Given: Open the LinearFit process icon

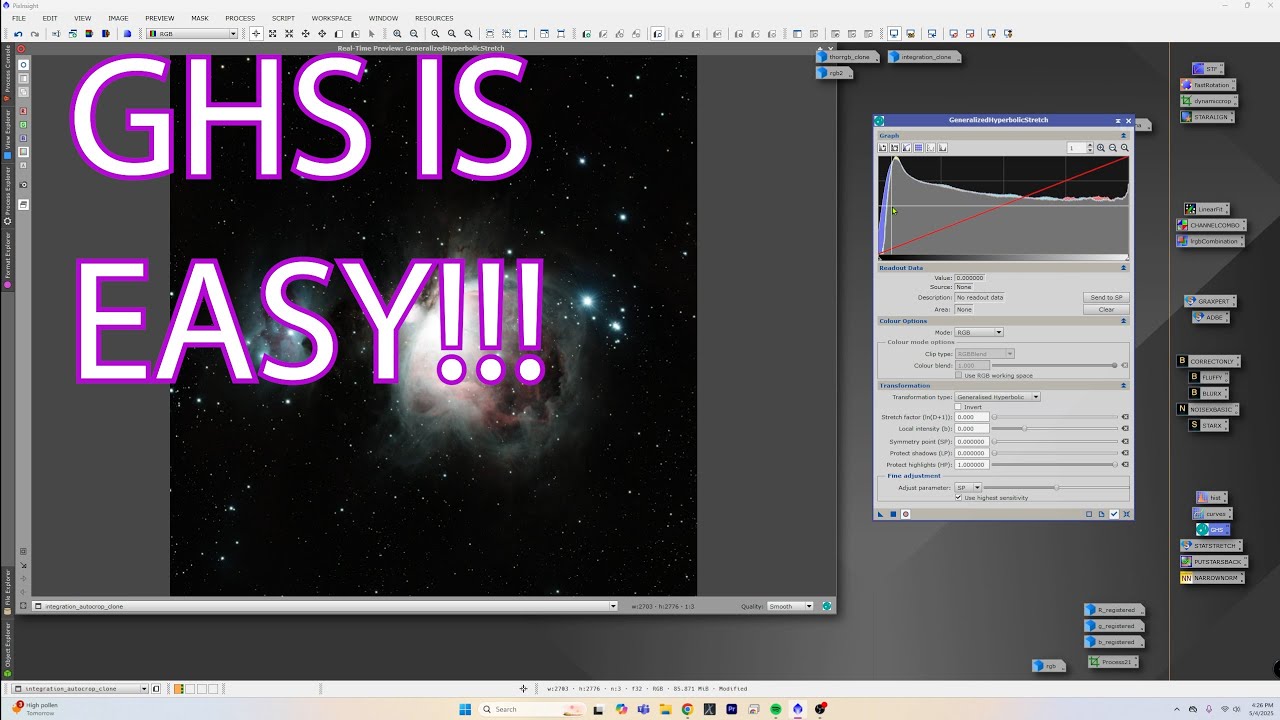Looking at the screenshot, I should (1205, 209).
